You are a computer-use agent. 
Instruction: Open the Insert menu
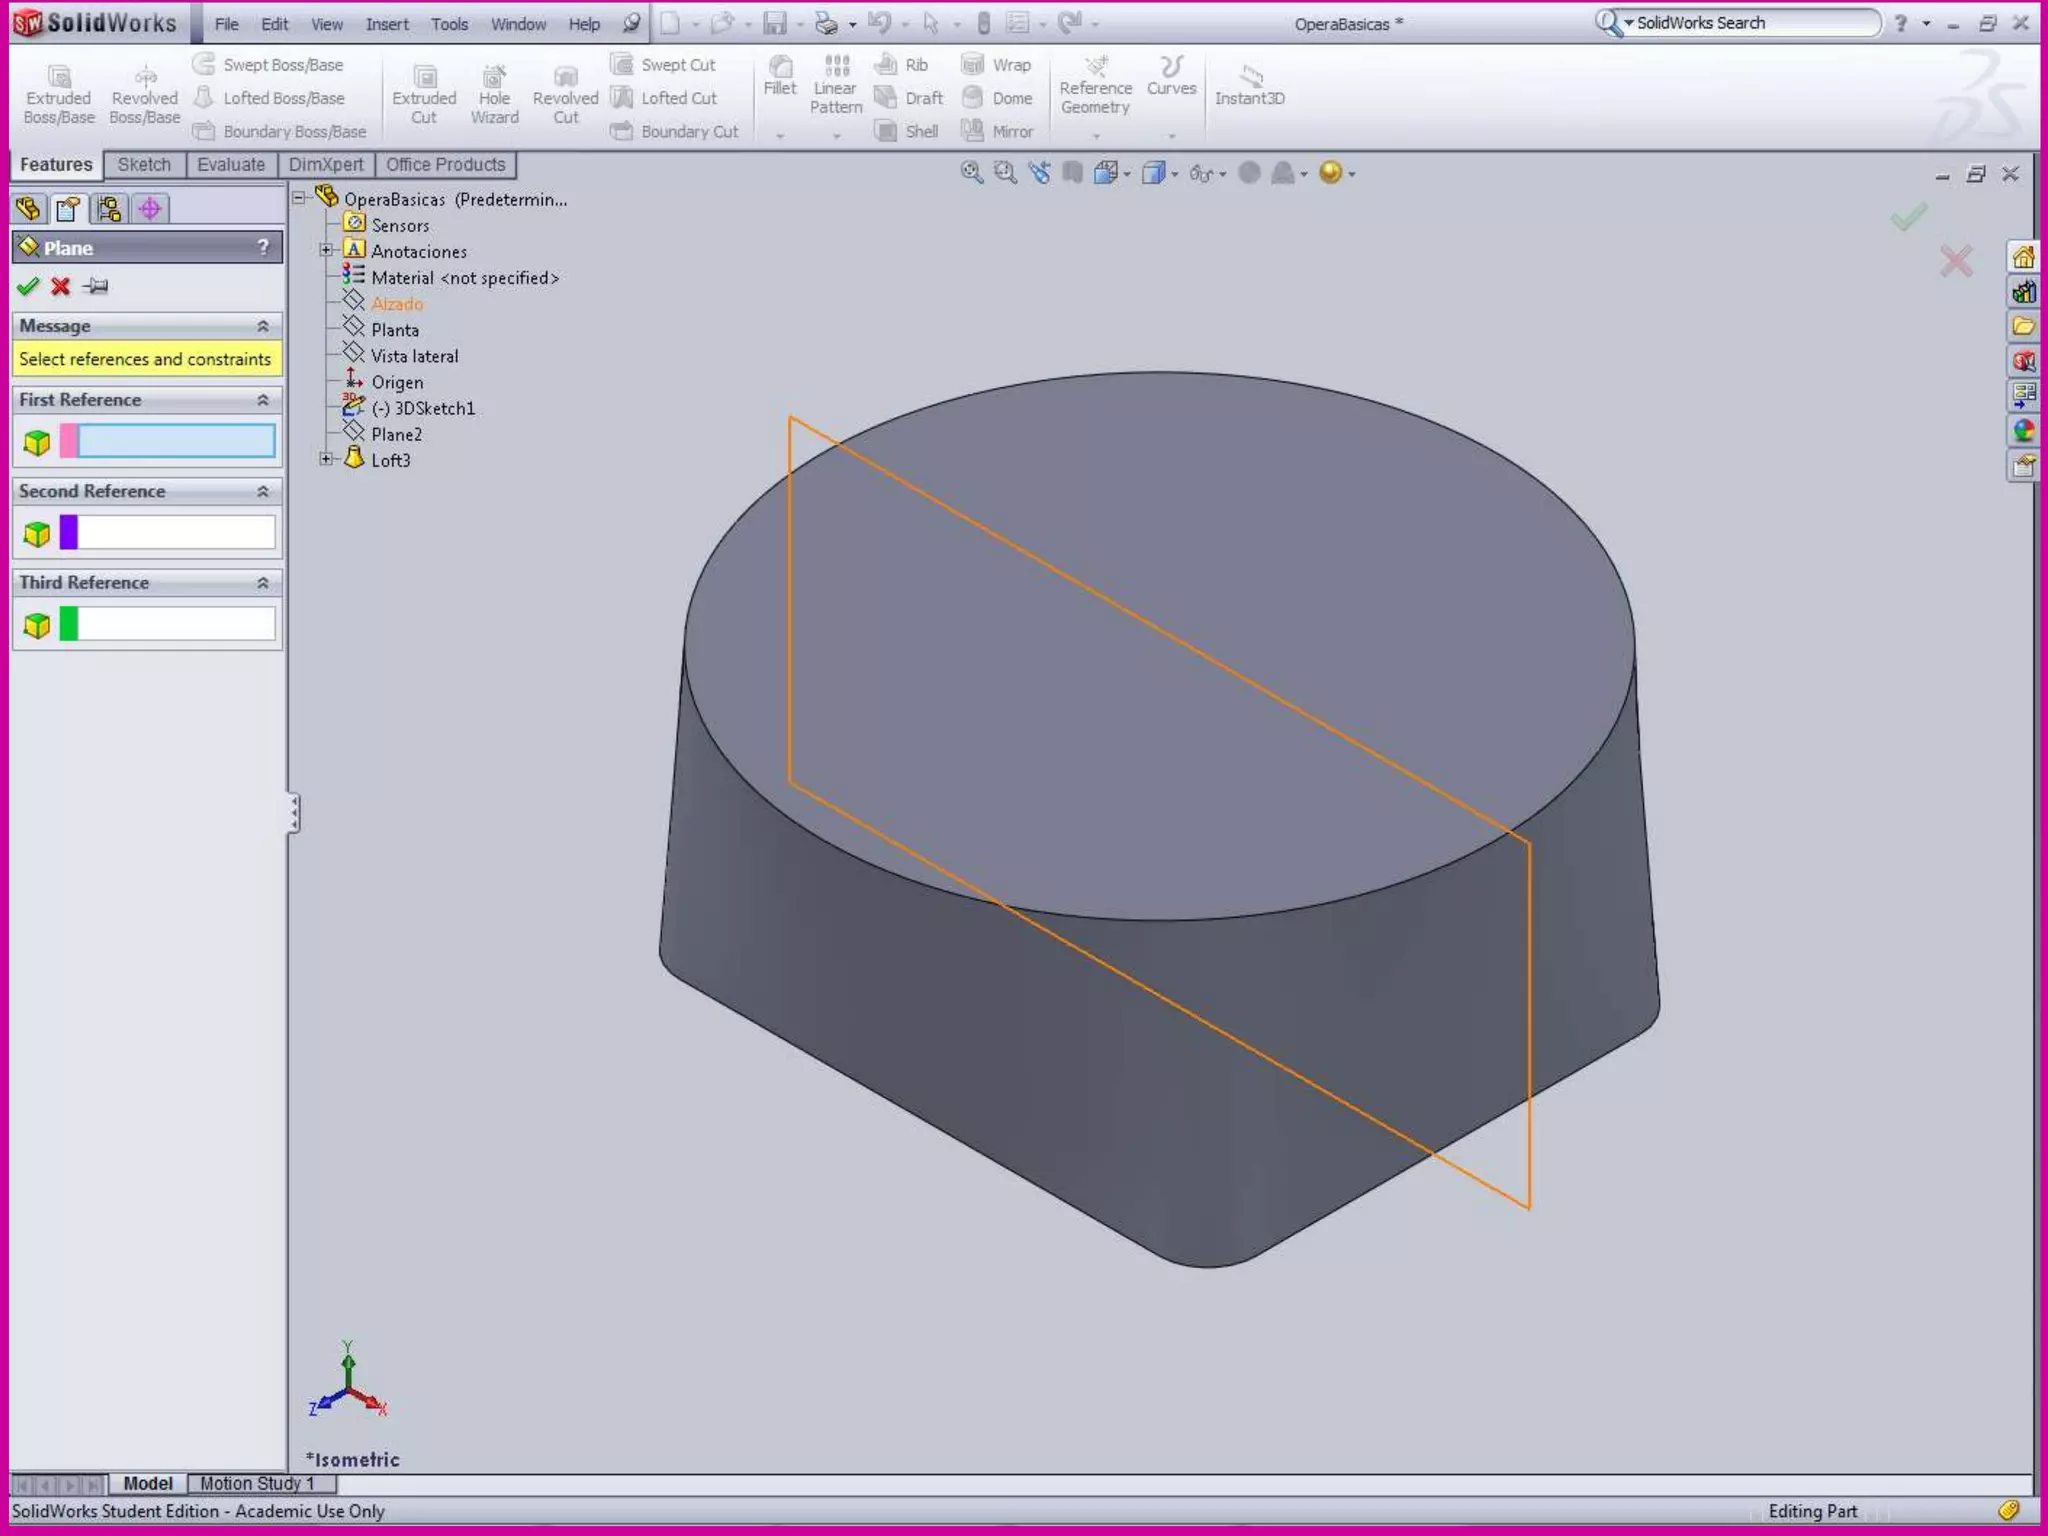tap(387, 24)
